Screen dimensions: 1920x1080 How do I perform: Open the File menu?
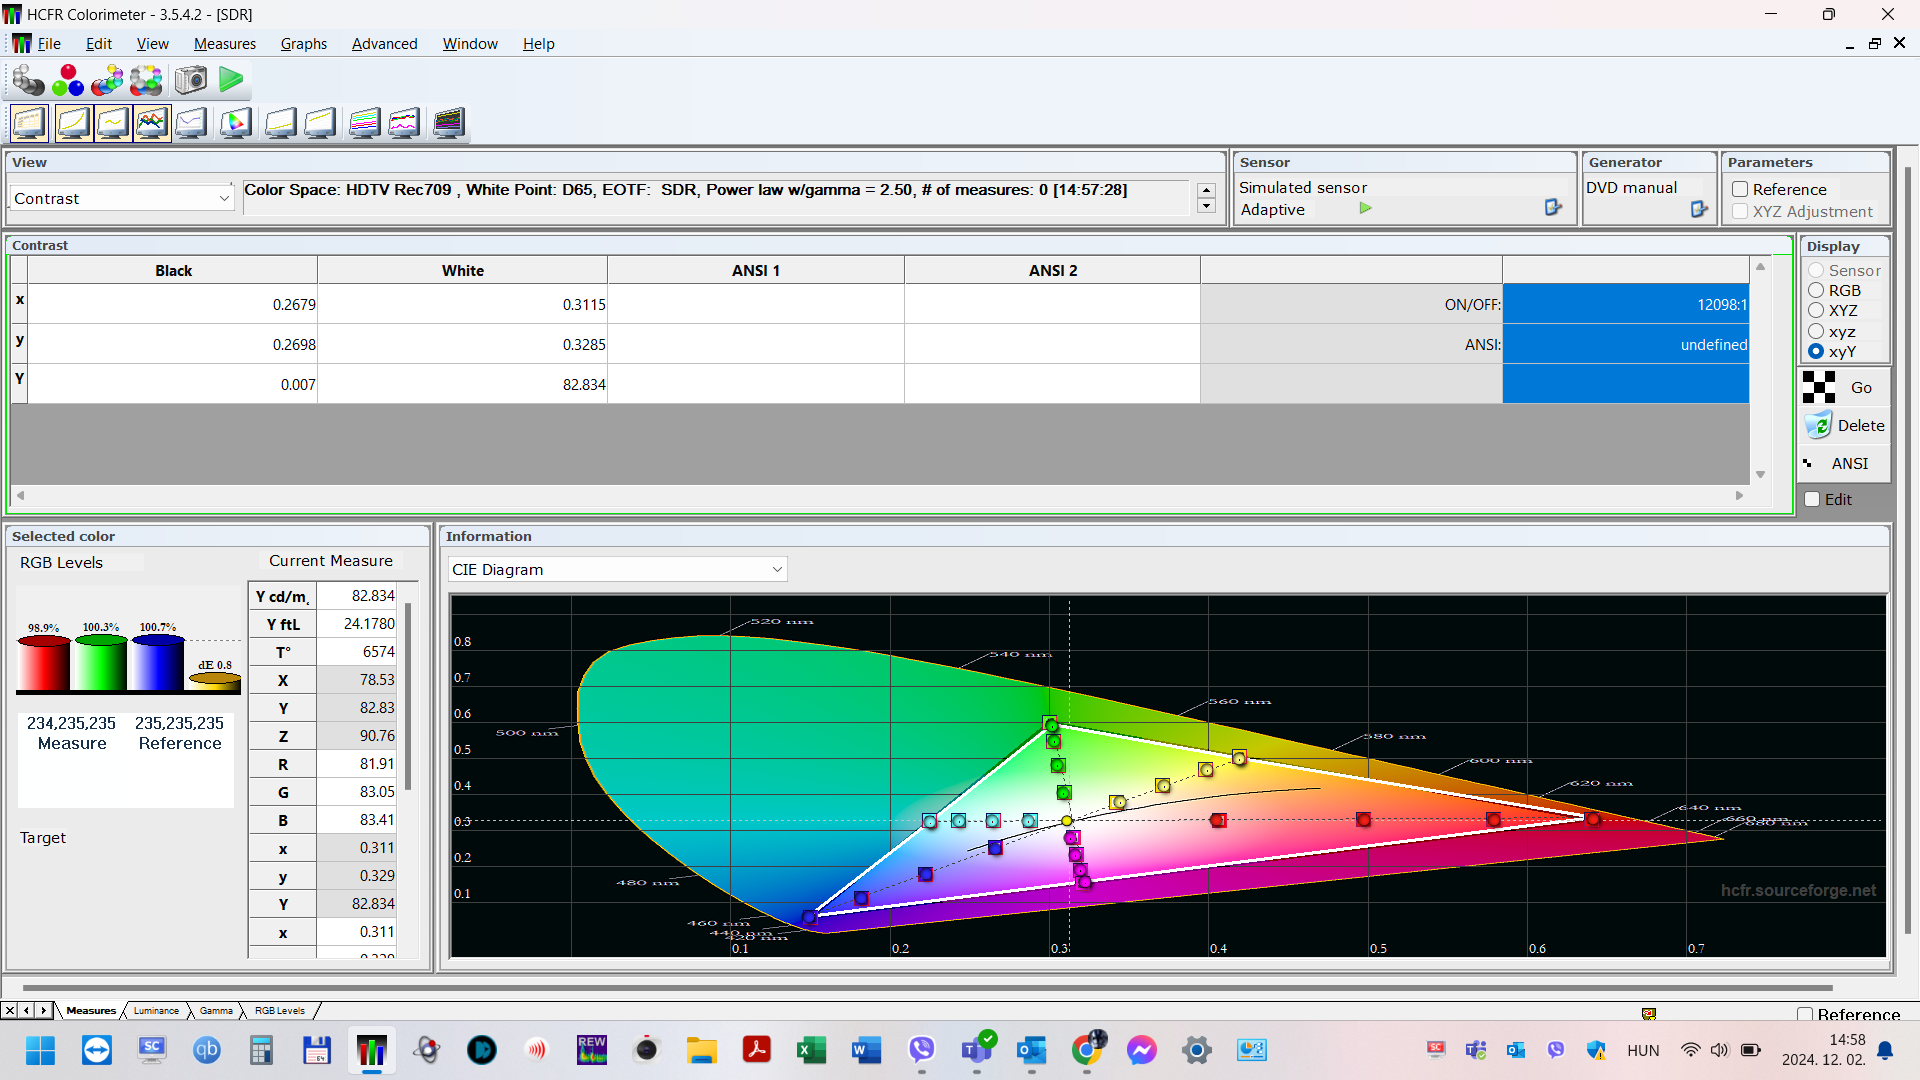coord(49,43)
